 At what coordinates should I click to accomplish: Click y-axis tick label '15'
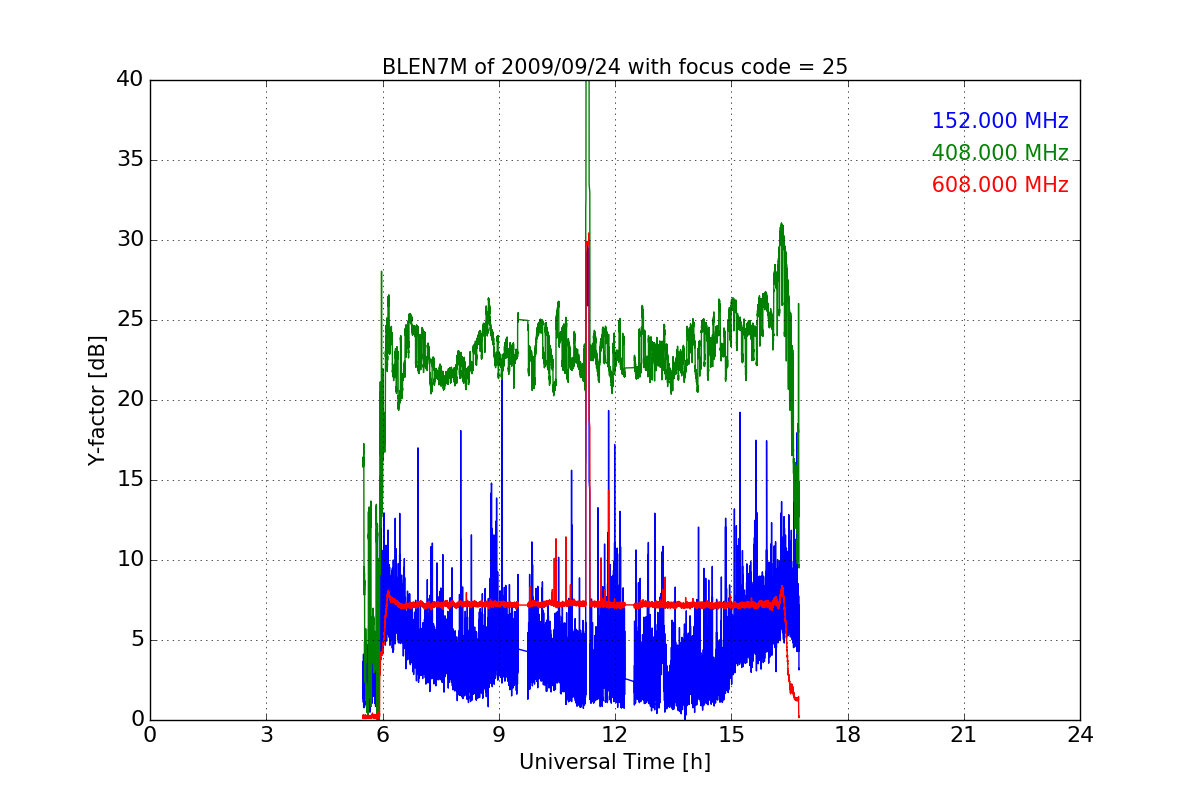point(130,480)
